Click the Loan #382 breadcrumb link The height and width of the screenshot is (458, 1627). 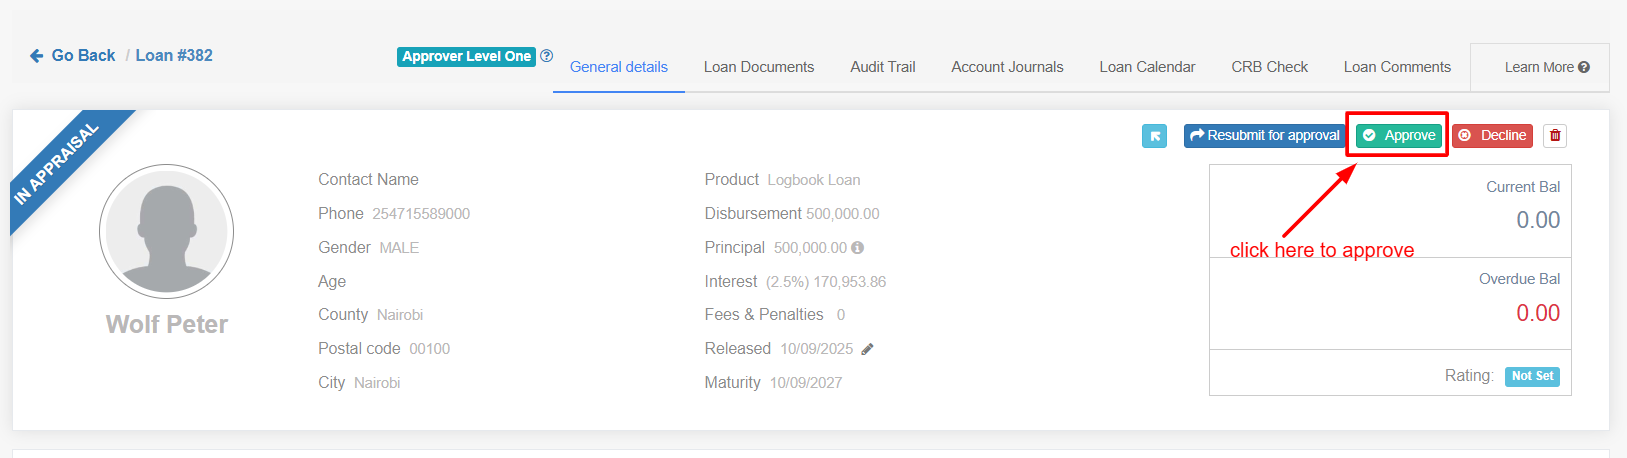174,56
